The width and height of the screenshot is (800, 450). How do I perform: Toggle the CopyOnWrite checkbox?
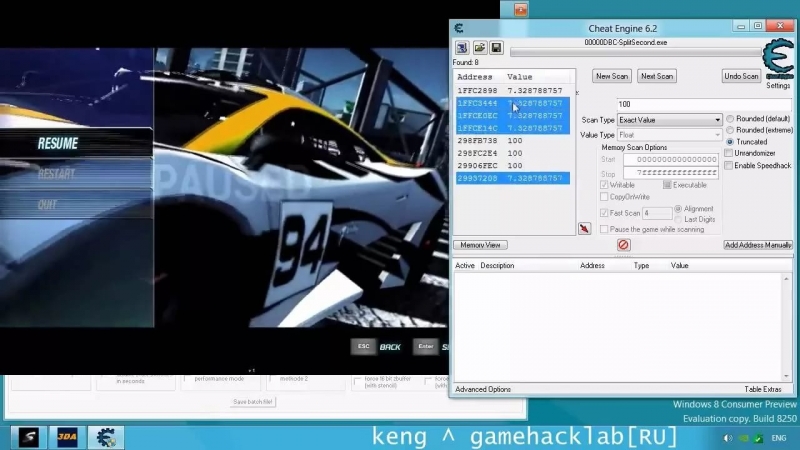pos(604,197)
